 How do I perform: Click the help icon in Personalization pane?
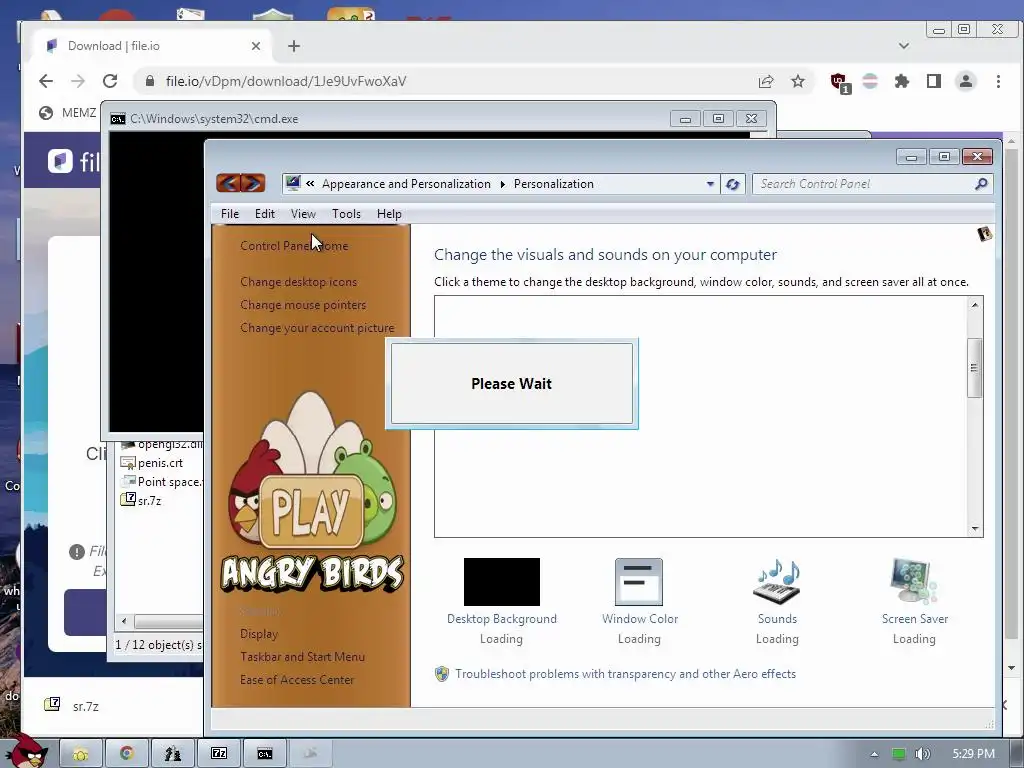[984, 234]
